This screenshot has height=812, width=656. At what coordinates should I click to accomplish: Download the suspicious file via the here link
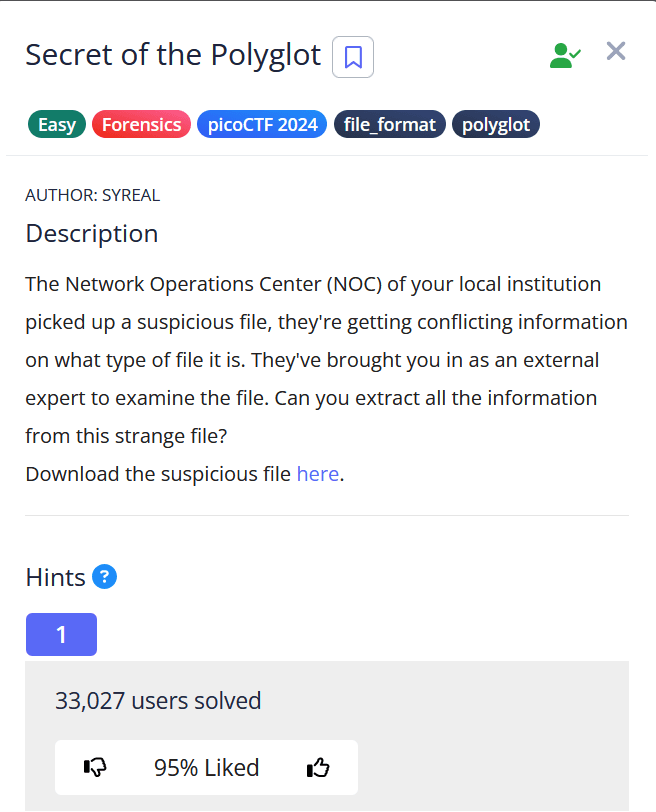coord(317,474)
